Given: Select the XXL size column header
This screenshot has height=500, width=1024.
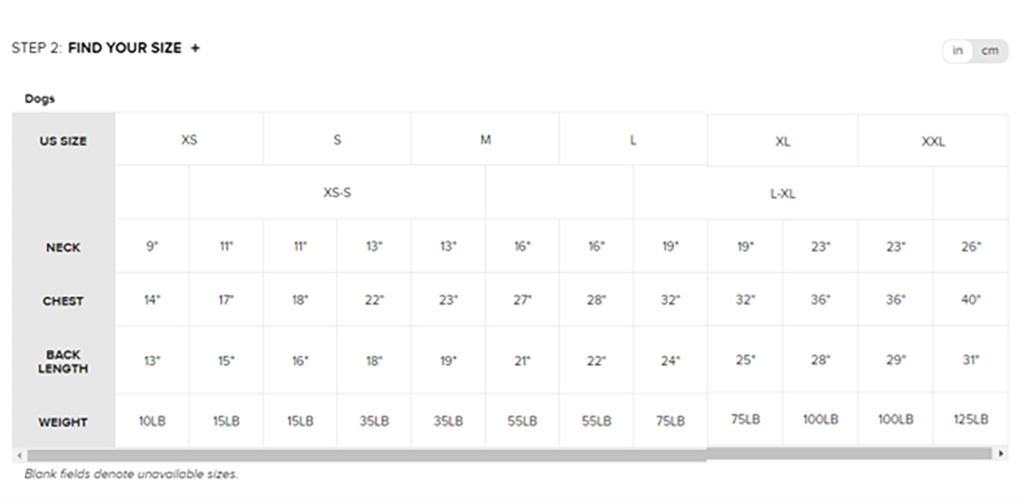Looking at the screenshot, I should (933, 142).
